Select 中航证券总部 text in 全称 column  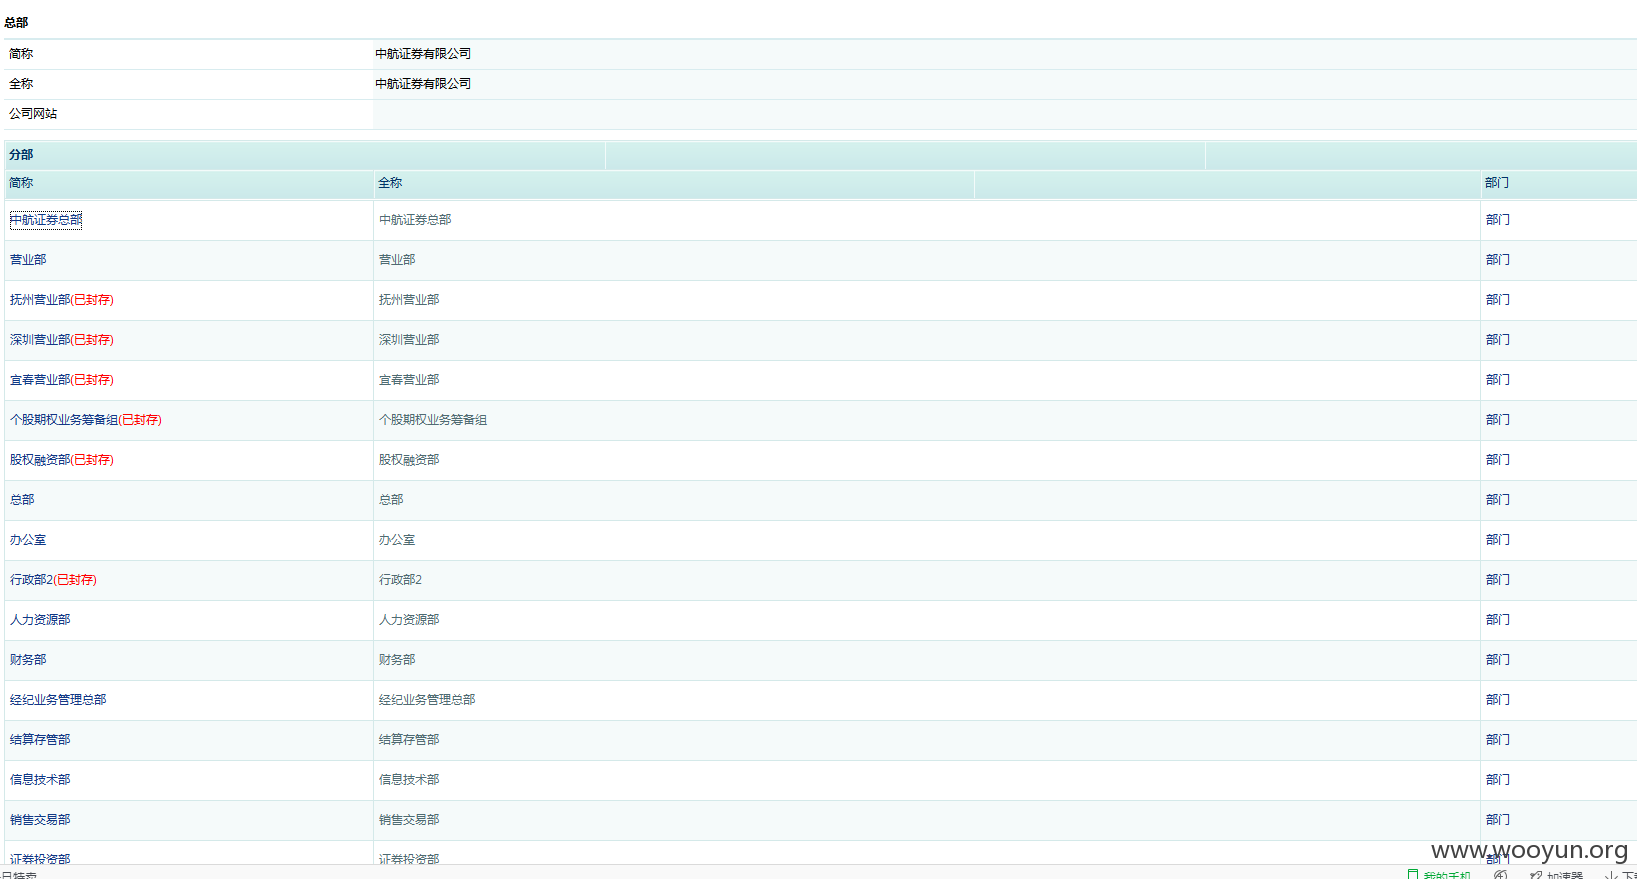point(415,220)
